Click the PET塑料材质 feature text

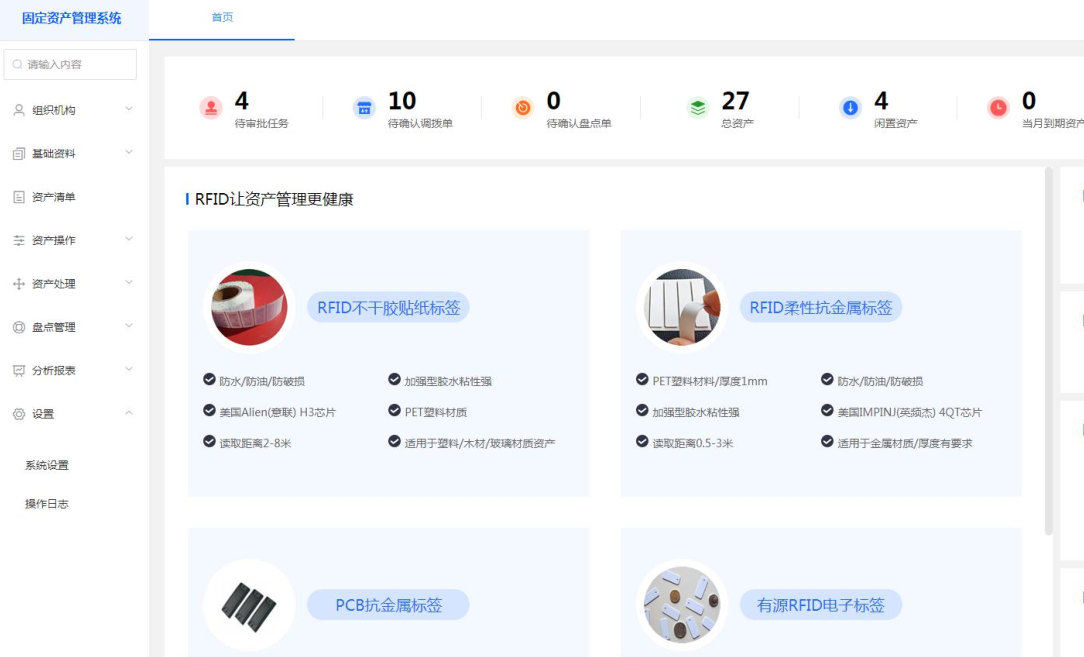point(436,412)
